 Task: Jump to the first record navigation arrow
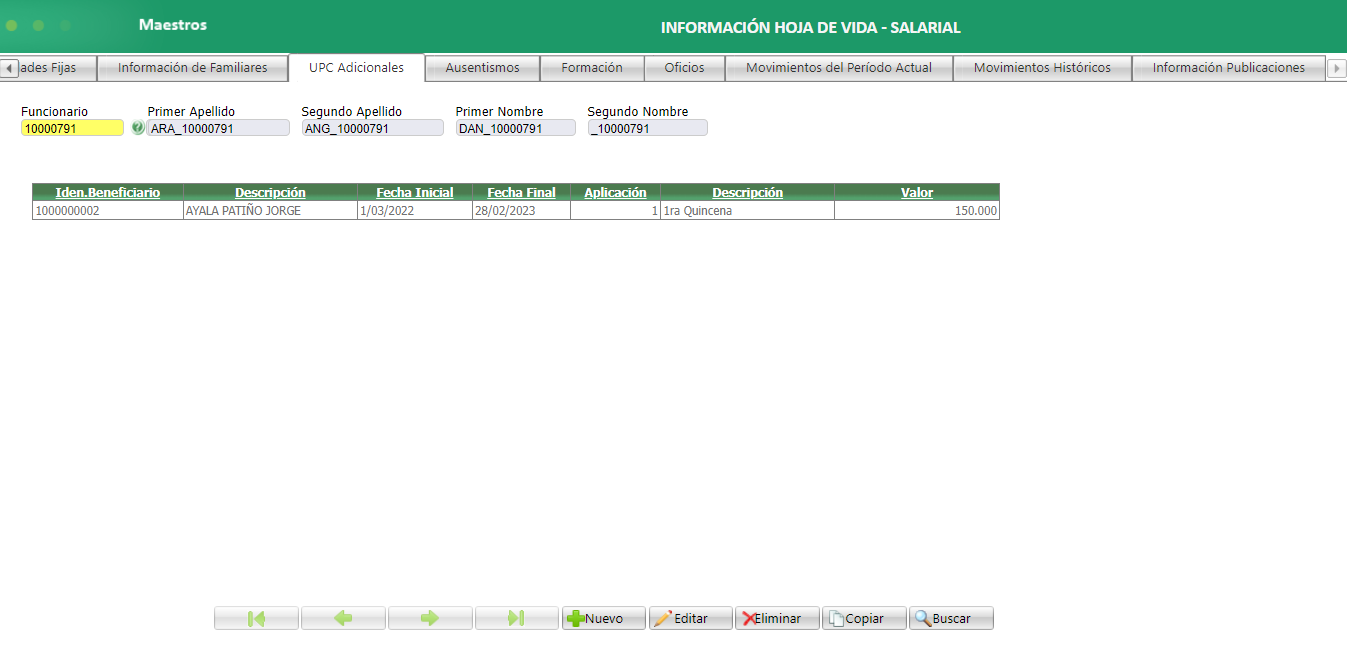click(x=256, y=617)
